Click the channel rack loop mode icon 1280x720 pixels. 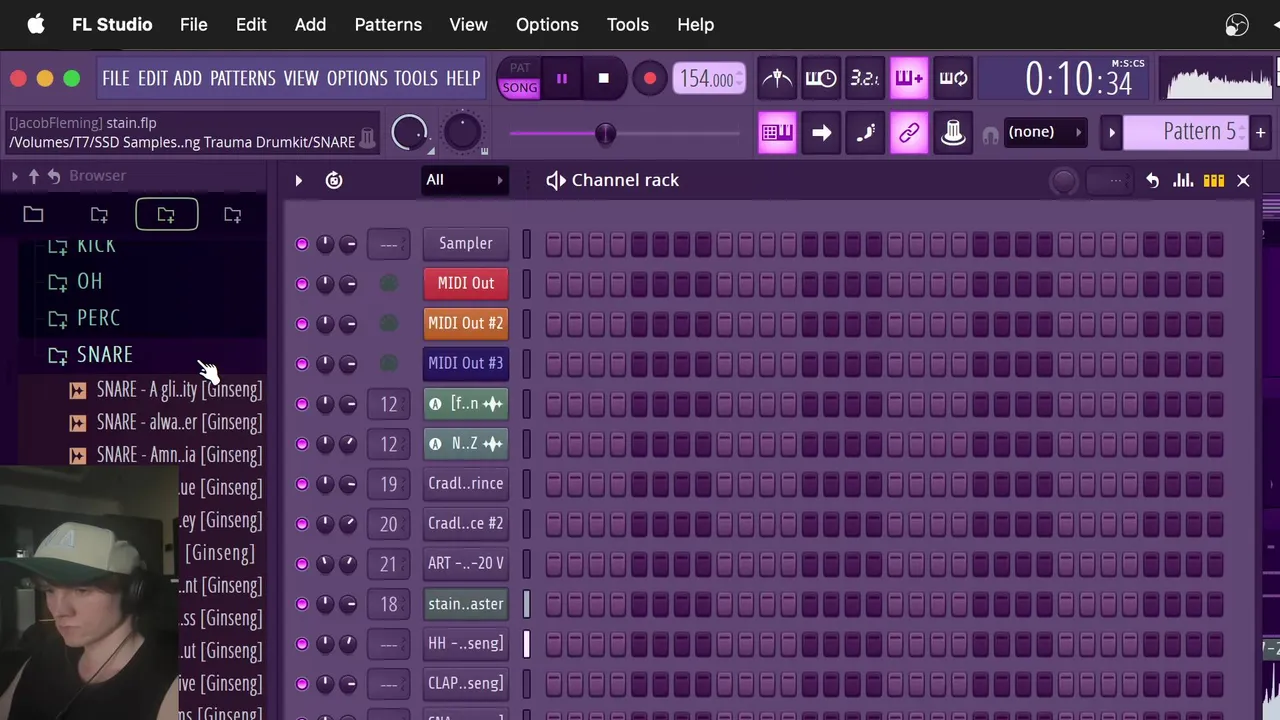pos(334,180)
